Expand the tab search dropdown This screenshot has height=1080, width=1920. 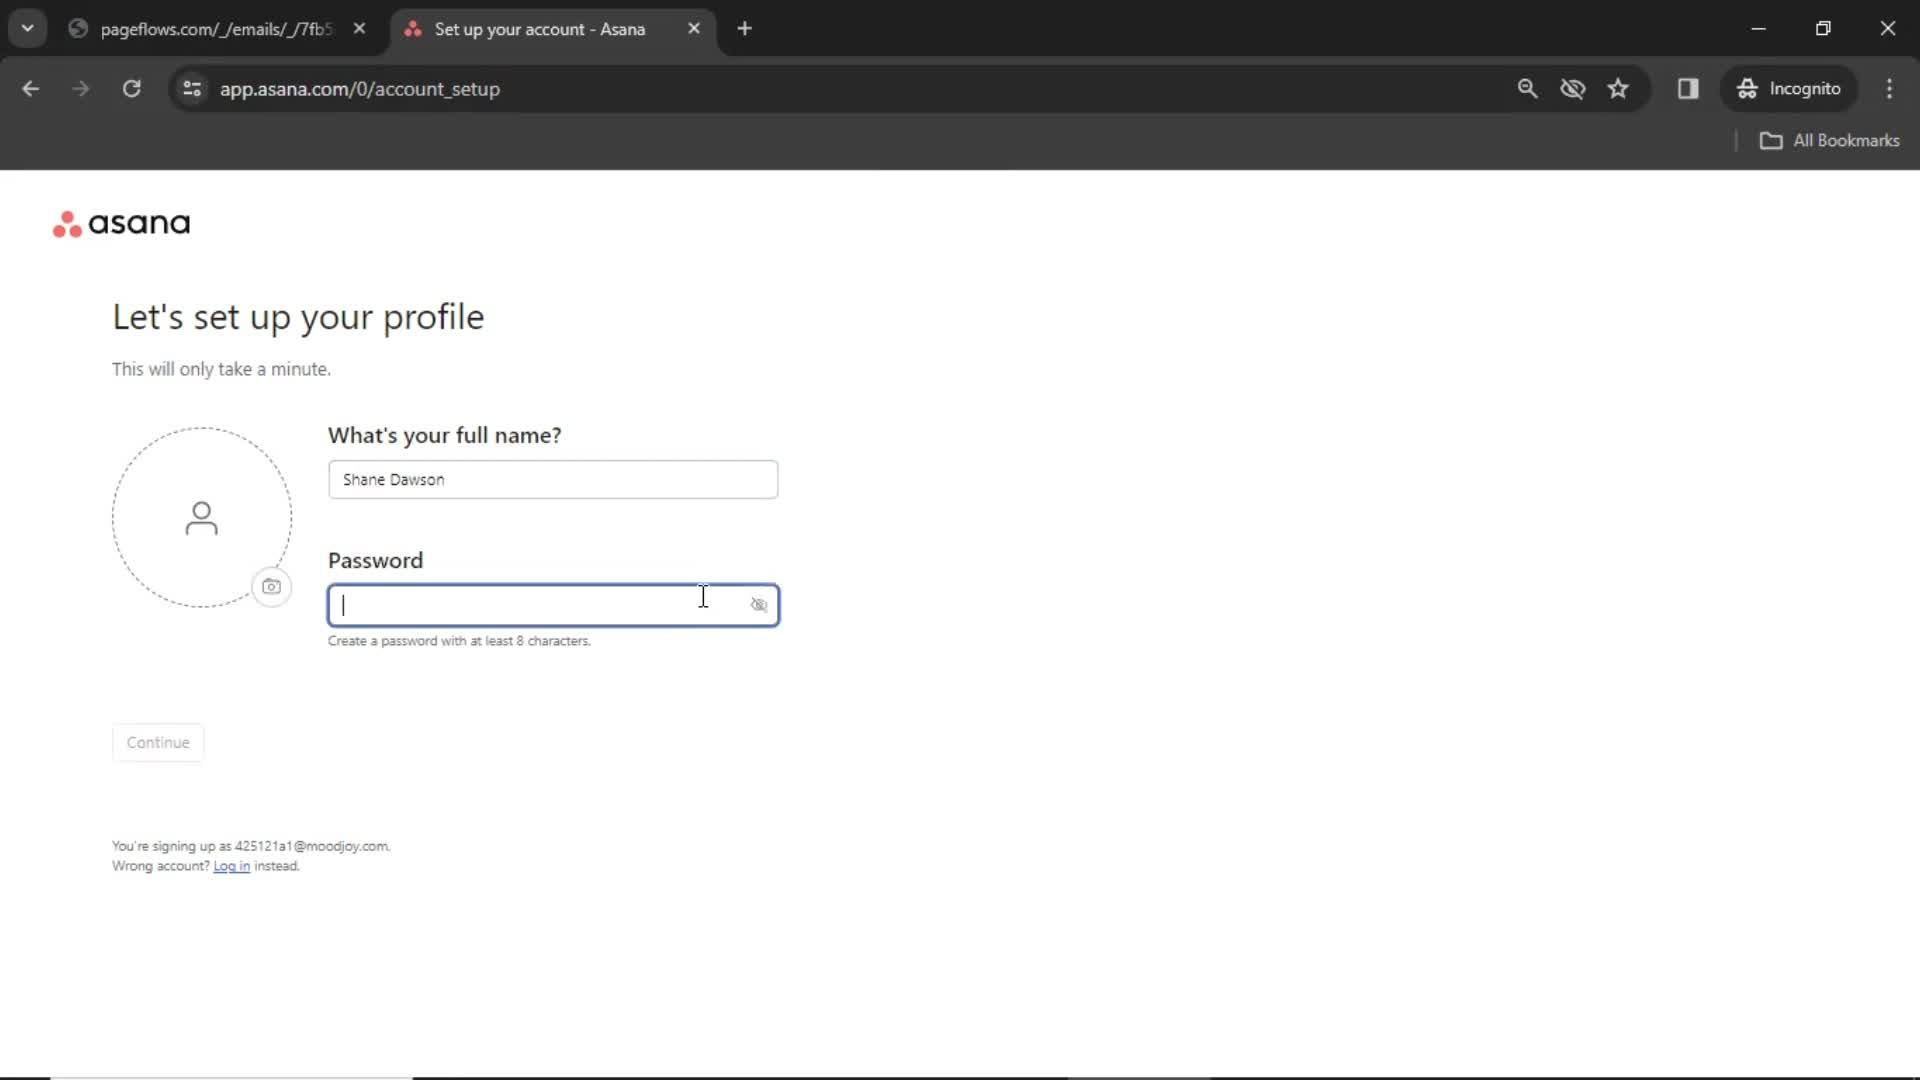tap(28, 28)
